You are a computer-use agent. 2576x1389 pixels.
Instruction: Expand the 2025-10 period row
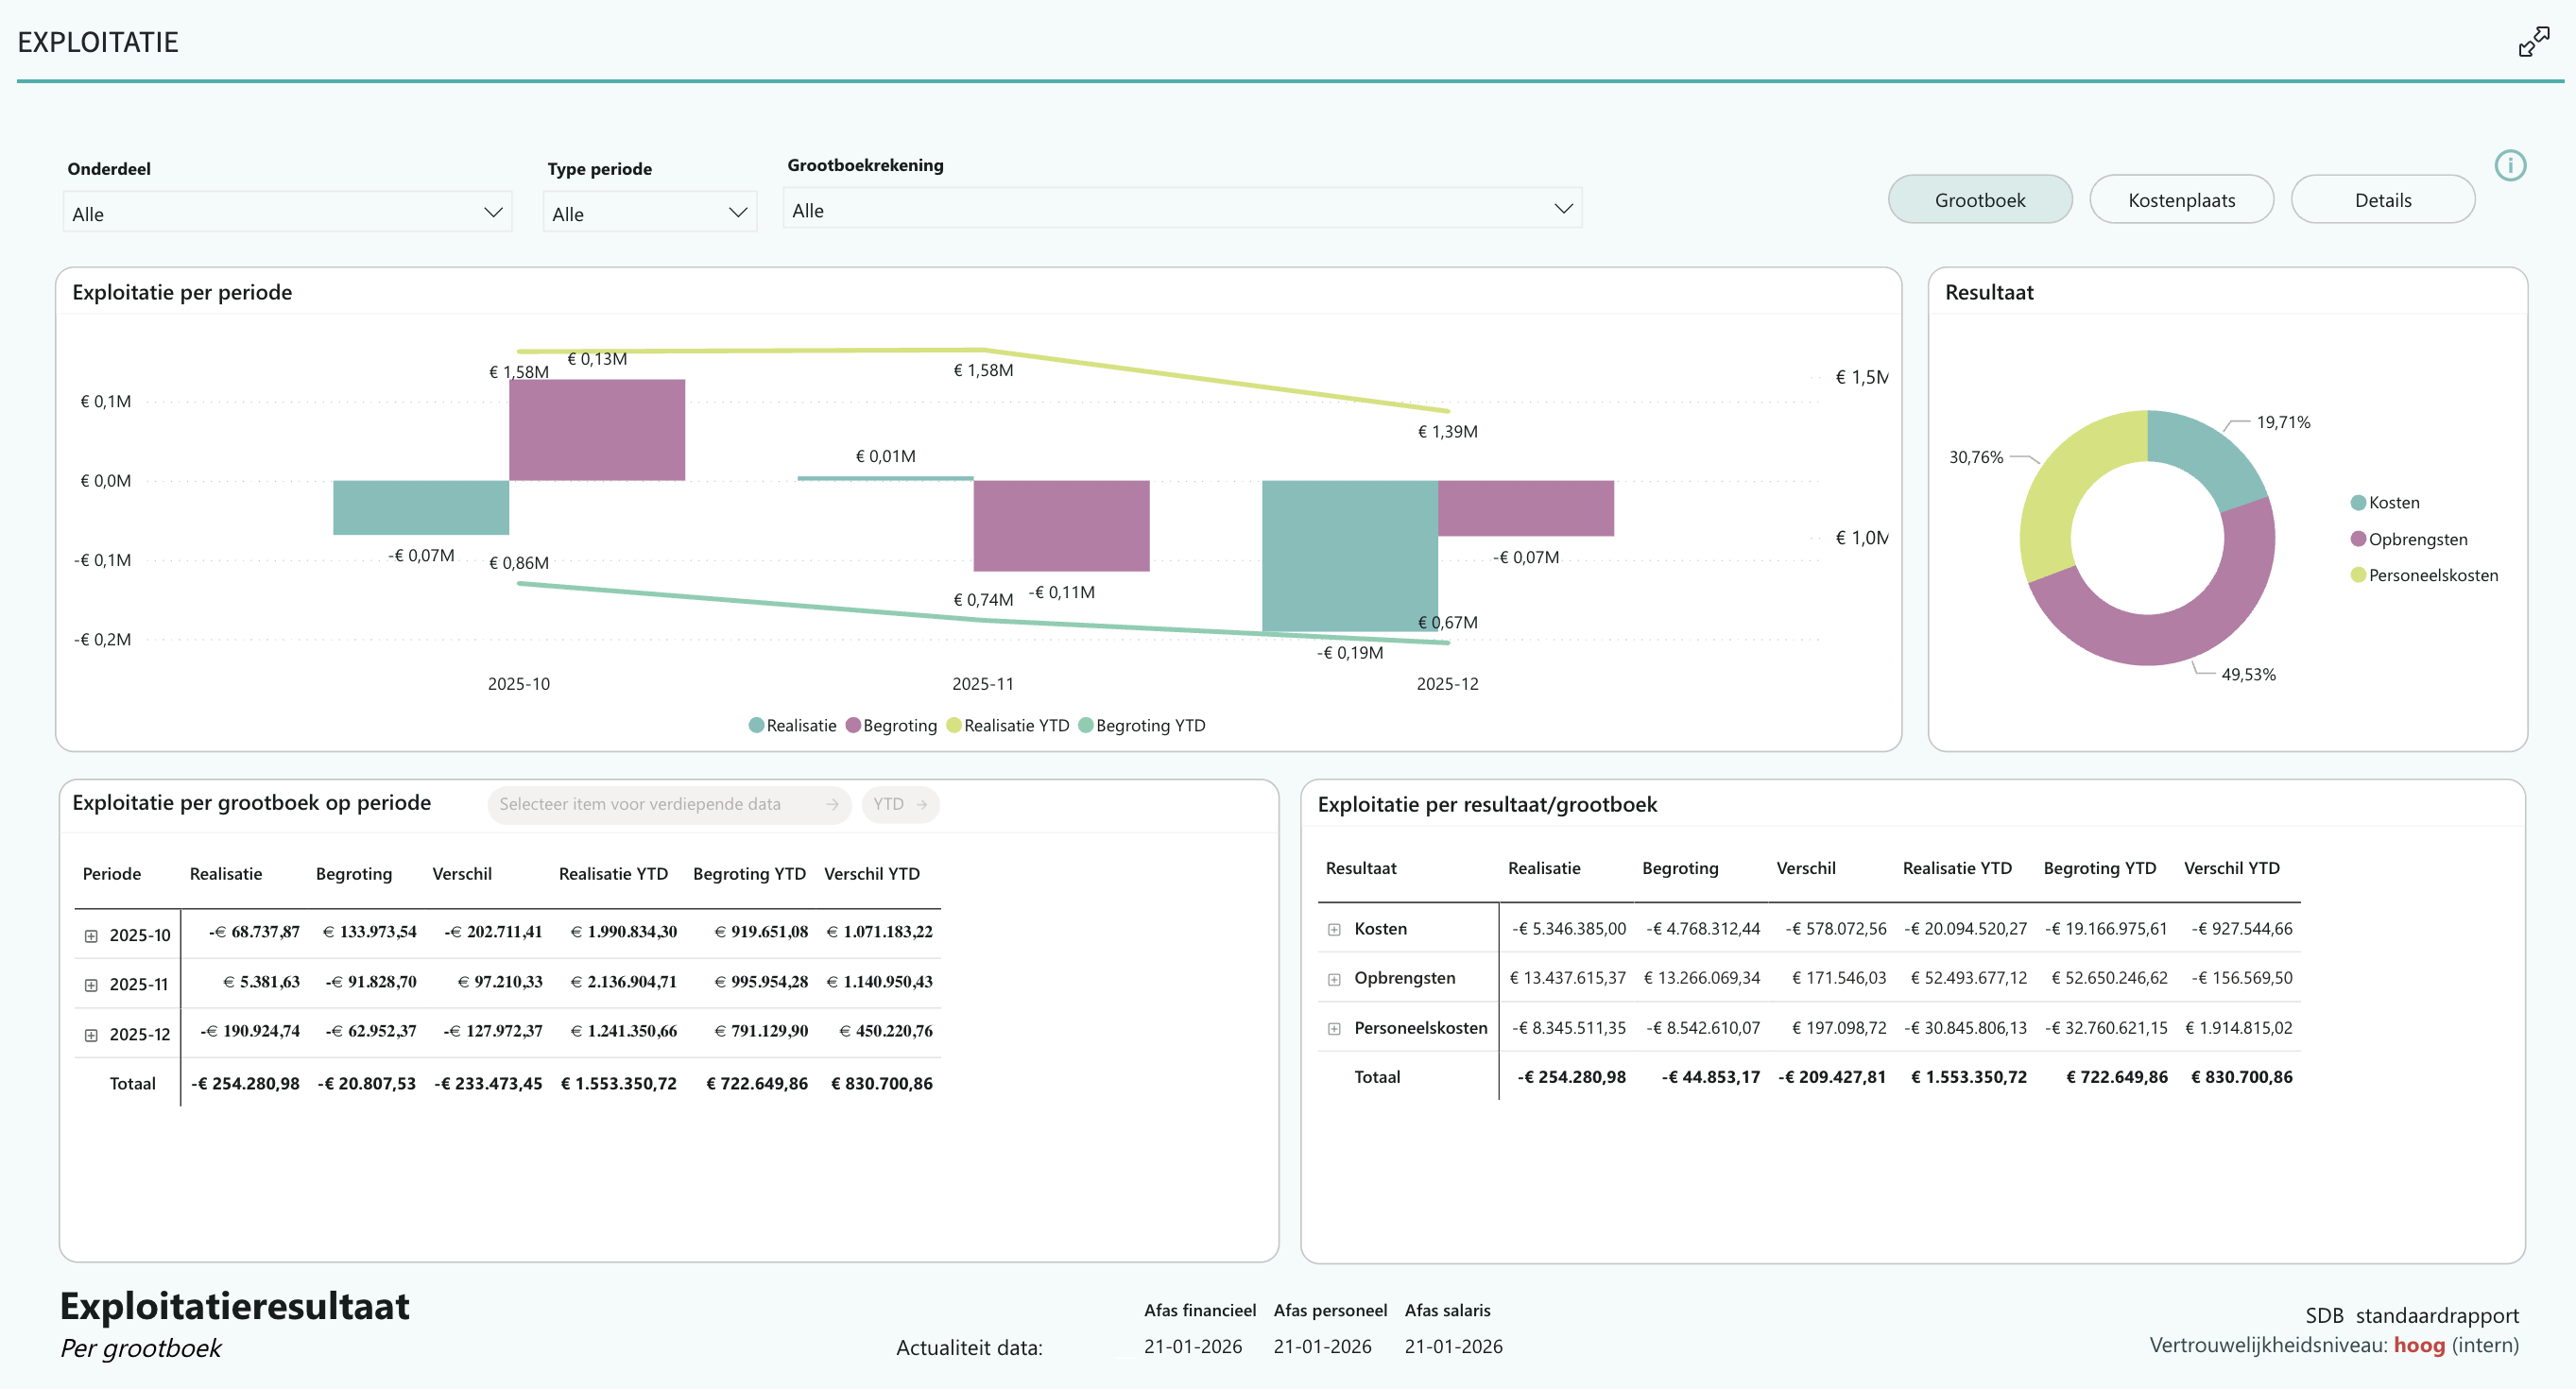(x=91, y=936)
